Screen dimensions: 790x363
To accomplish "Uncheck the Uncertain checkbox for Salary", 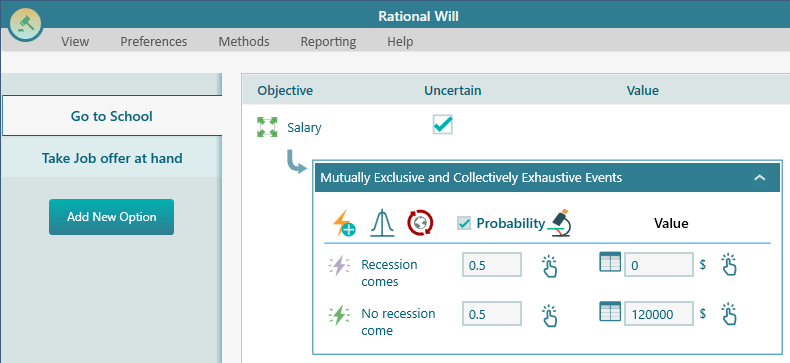I will (x=442, y=124).
